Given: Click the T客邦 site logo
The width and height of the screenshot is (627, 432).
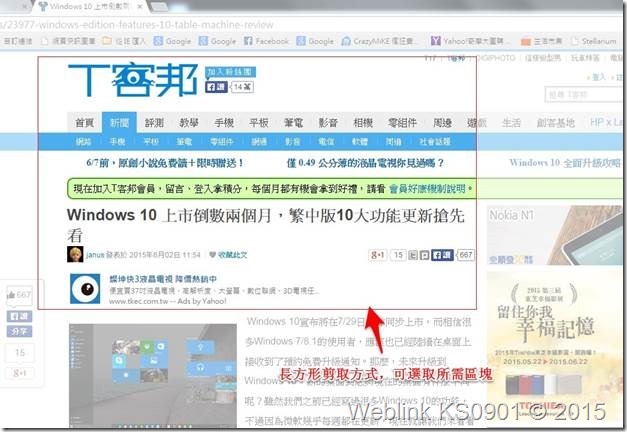Looking at the screenshot, I should click(131, 80).
